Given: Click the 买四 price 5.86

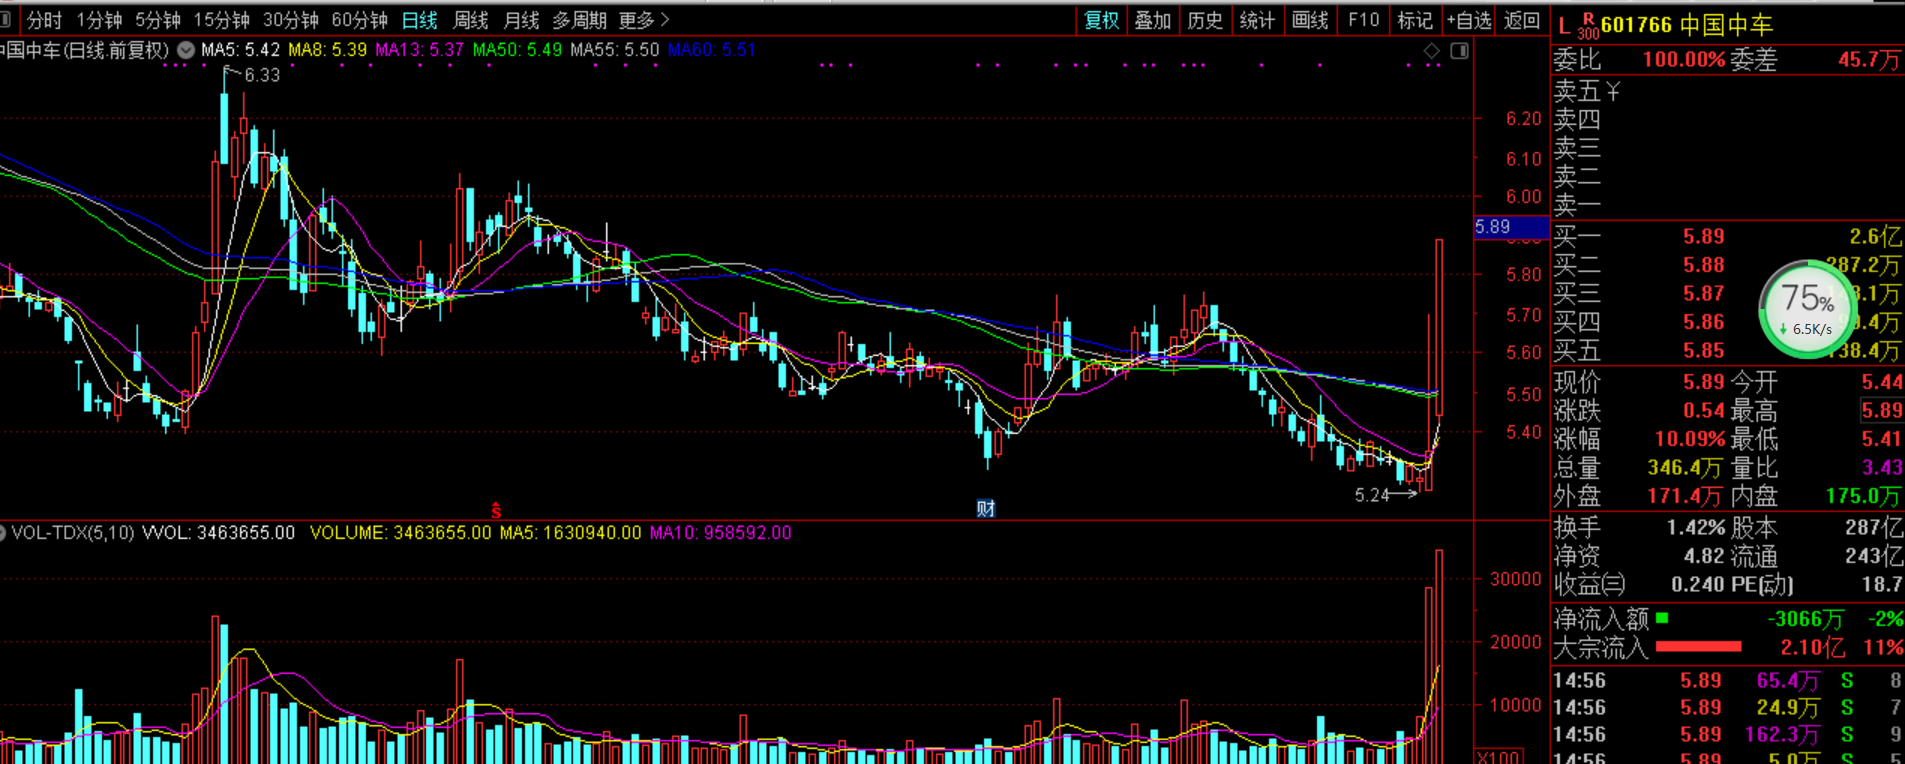Looking at the screenshot, I should tap(1703, 322).
